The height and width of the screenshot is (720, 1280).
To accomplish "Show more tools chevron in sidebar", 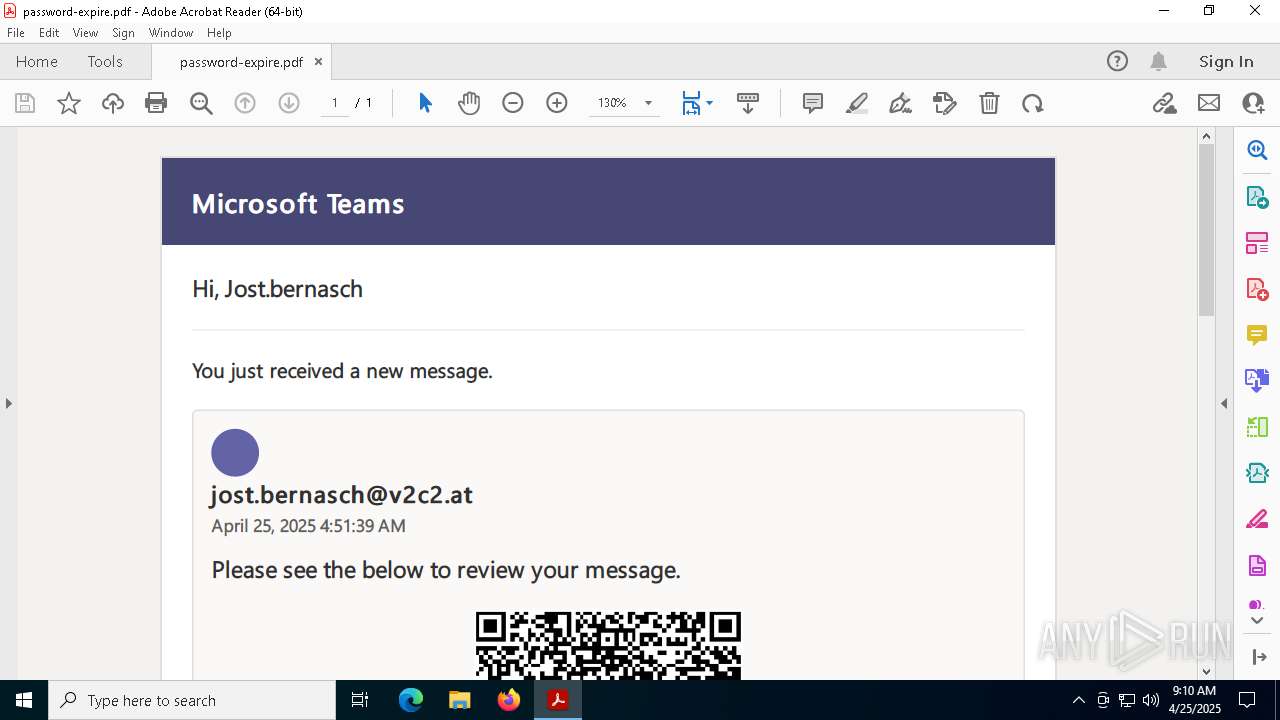I will point(1257,621).
